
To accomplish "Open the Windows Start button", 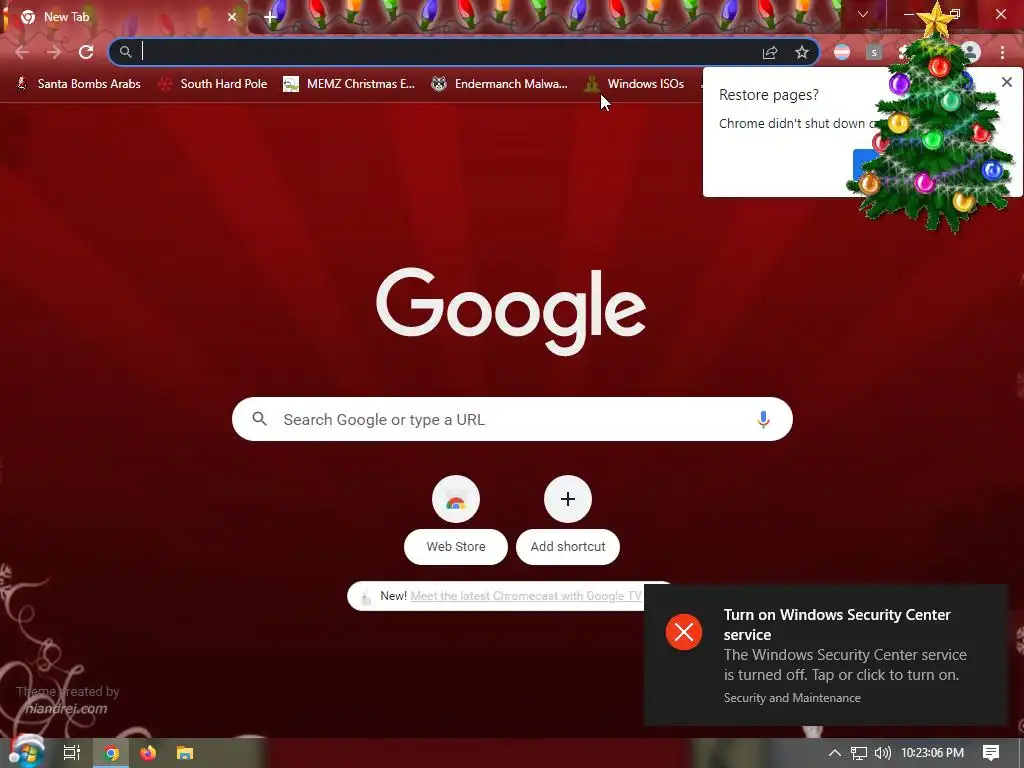I will (26, 752).
